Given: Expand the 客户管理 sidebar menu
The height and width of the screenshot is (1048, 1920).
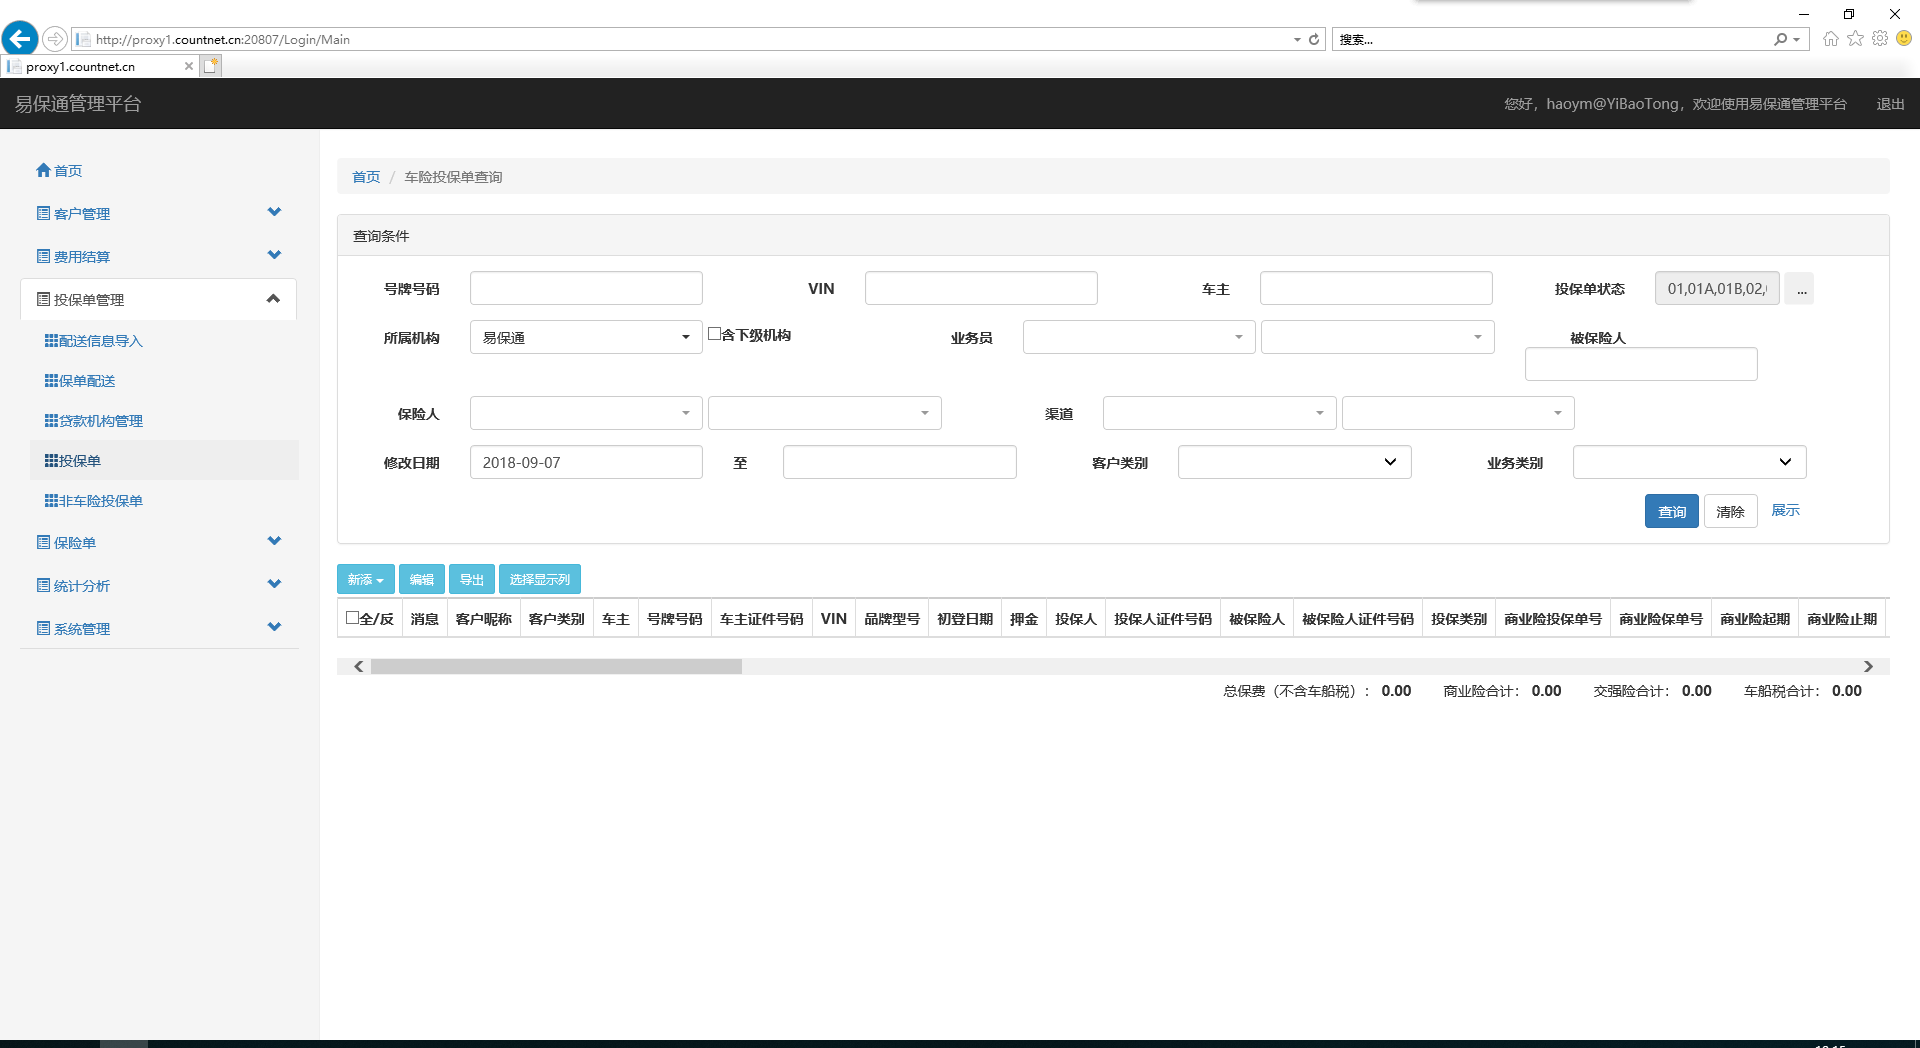Looking at the screenshot, I should [160, 213].
